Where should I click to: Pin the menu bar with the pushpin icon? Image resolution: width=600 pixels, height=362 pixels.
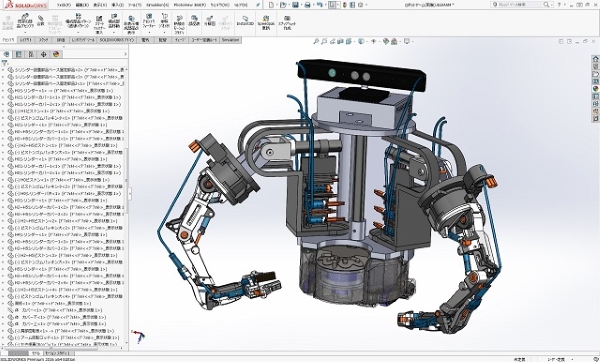(258, 5)
